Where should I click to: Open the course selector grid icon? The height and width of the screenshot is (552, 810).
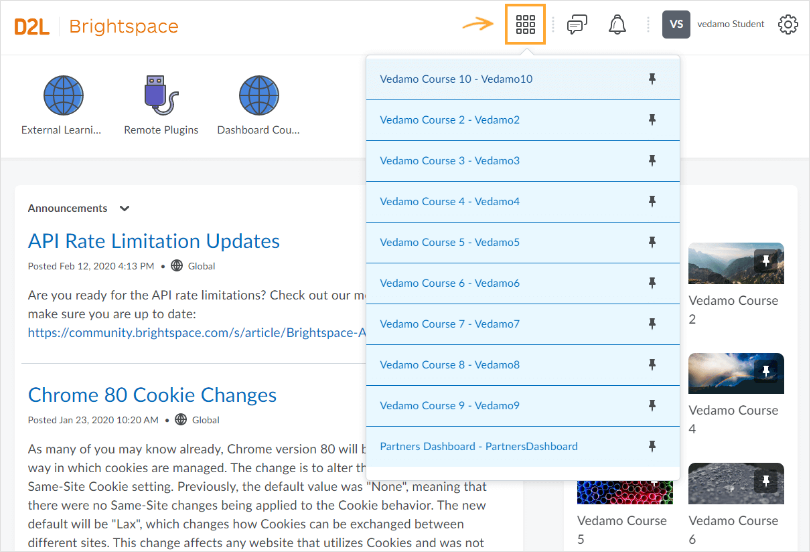(525, 24)
